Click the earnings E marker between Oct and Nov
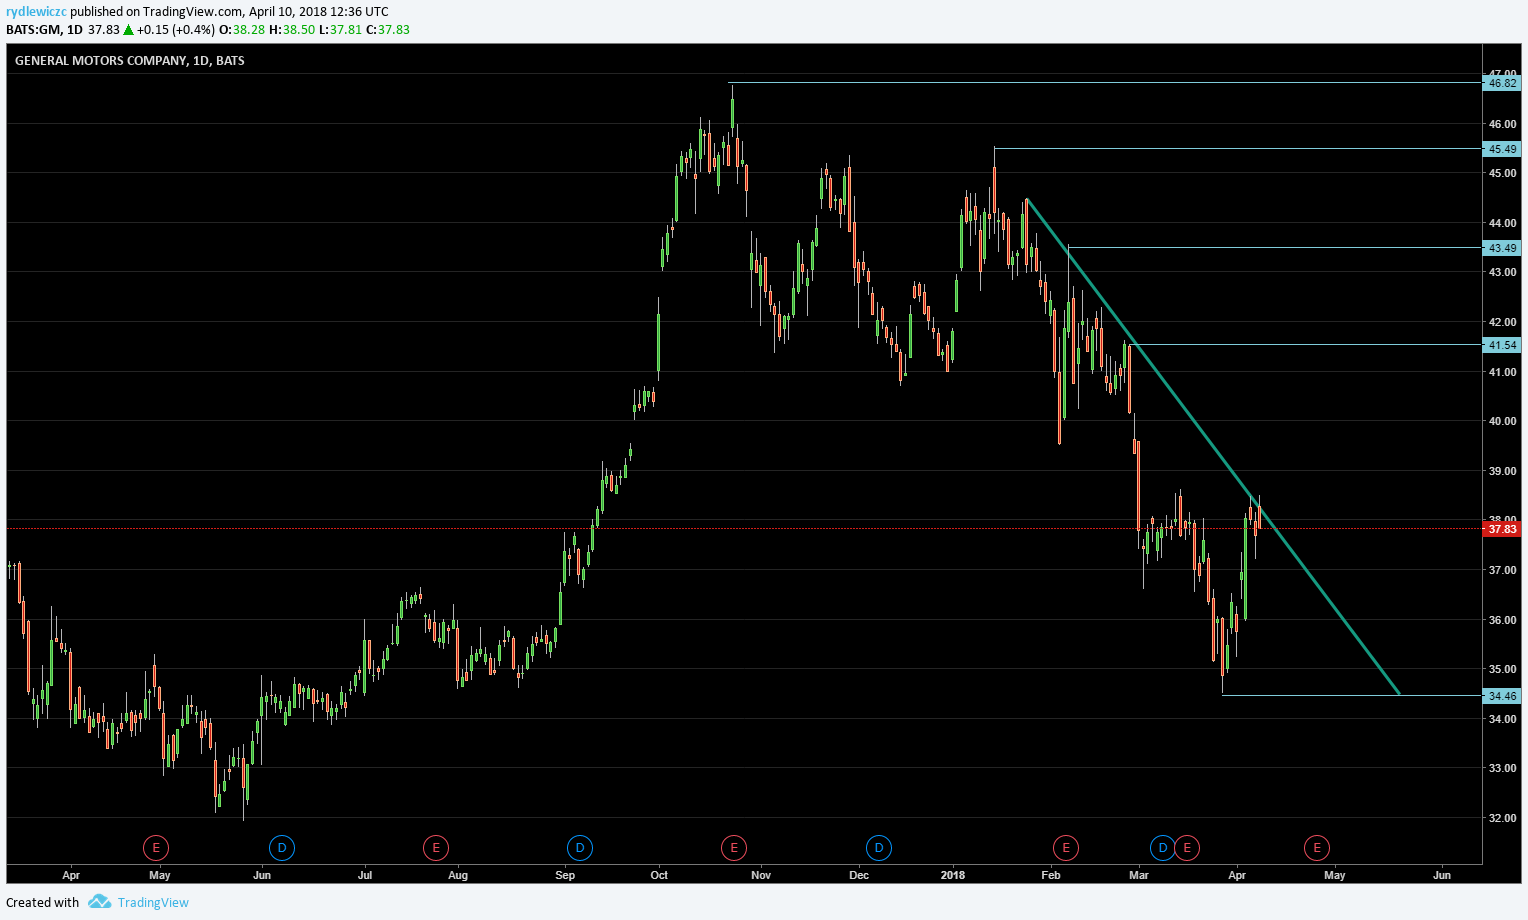The width and height of the screenshot is (1528, 920). (x=734, y=848)
